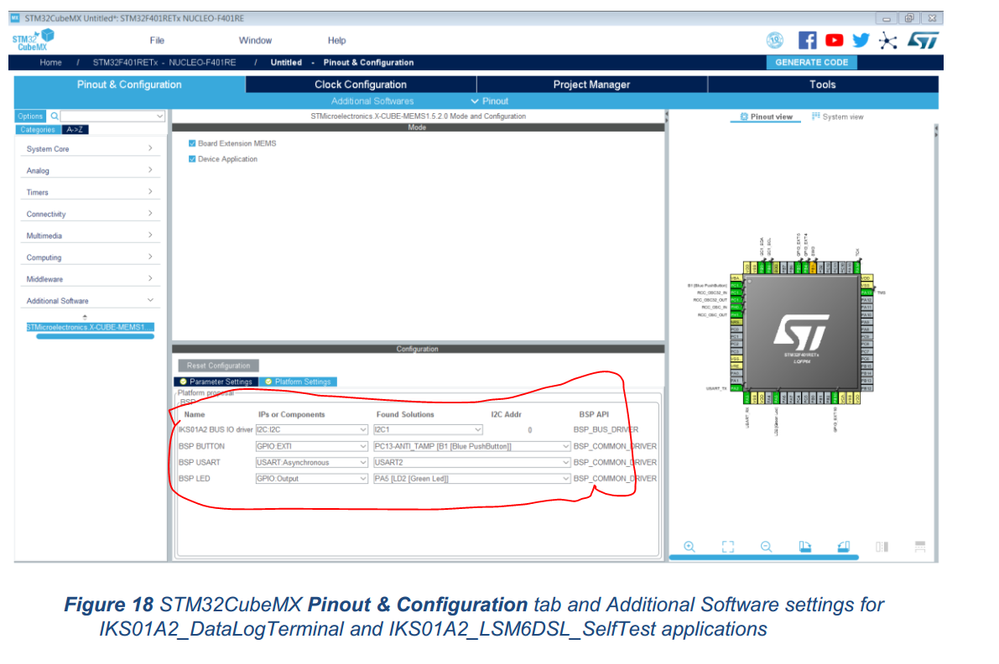Zoom out of the pinout view

tap(766, 547)
